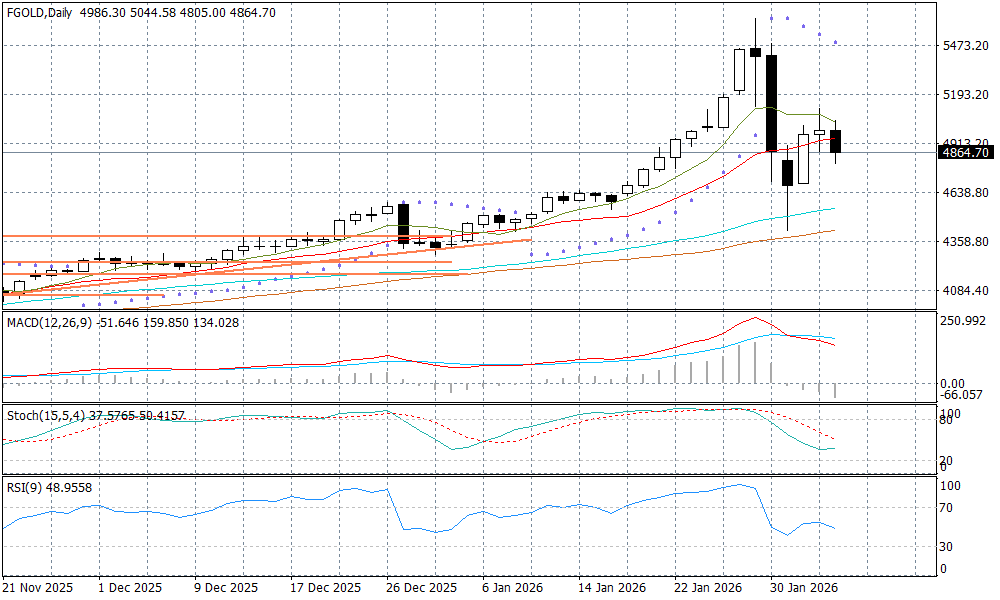Screen dimensions: 1000x600
Task: Click the FGOLD,Daily chart title label
Action: coord(42,12)
